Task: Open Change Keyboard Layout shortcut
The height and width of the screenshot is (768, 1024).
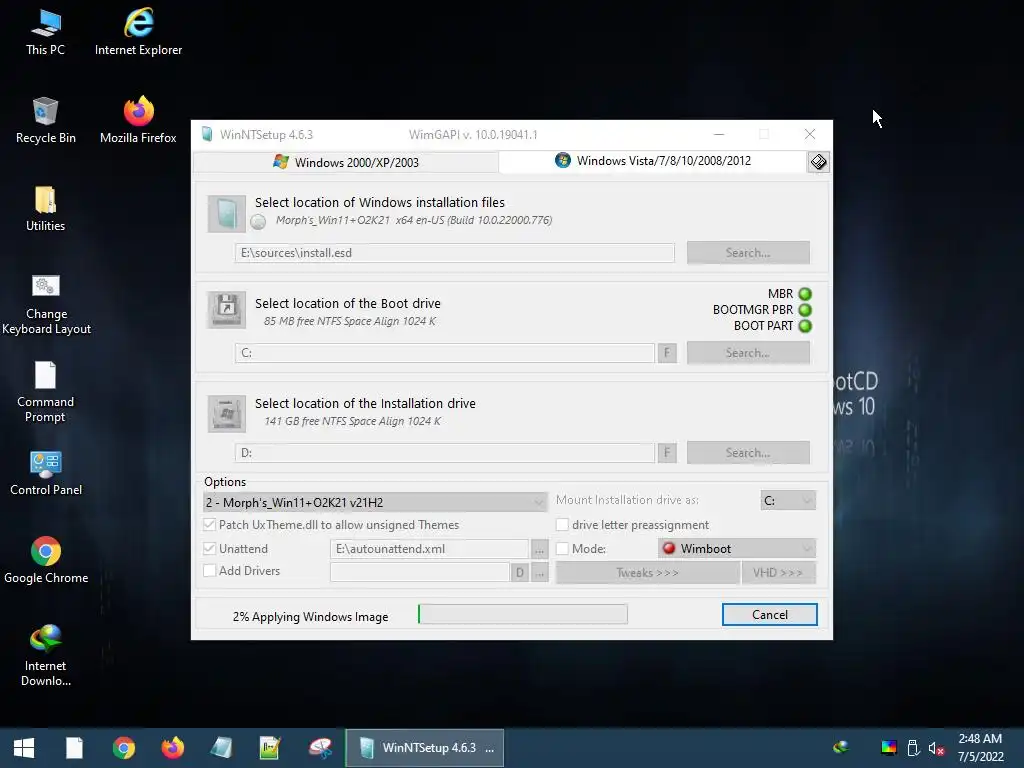Action: tap(46, 304)
